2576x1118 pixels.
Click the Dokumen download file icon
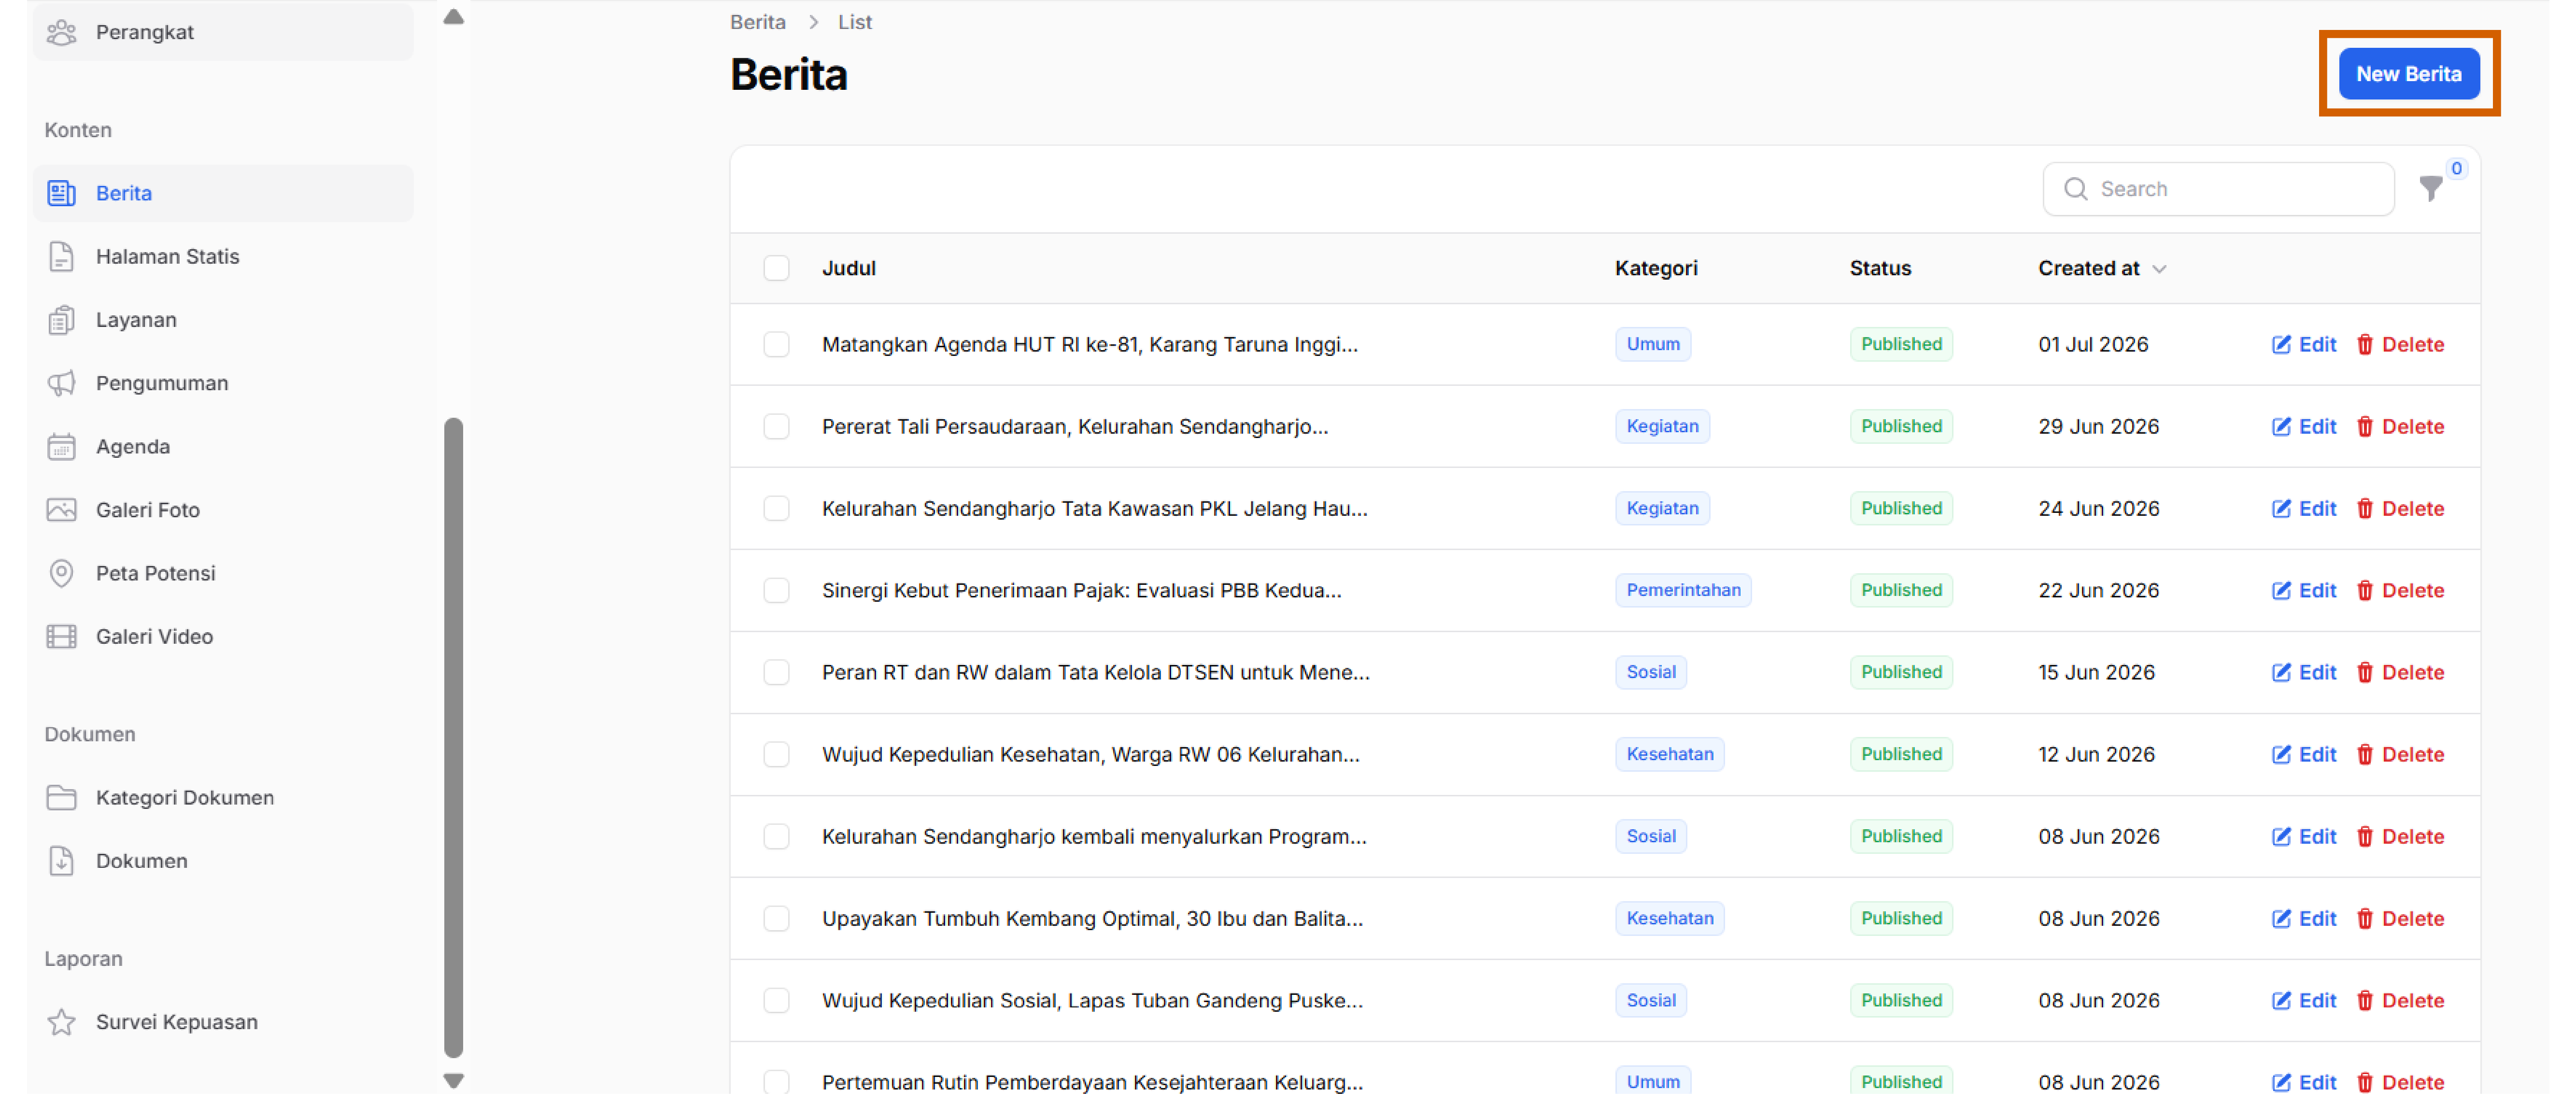tap(61, 860)
